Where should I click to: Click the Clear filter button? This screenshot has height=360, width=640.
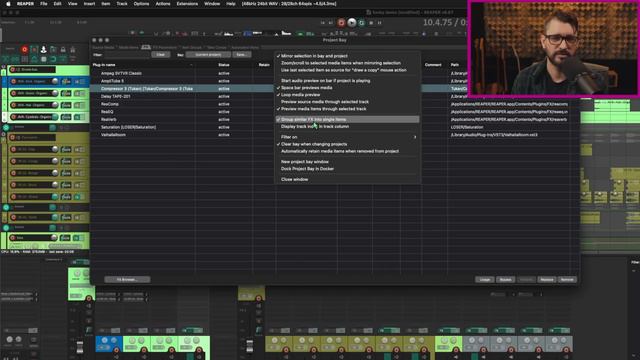pyautogui.click(x=160, y=55)
